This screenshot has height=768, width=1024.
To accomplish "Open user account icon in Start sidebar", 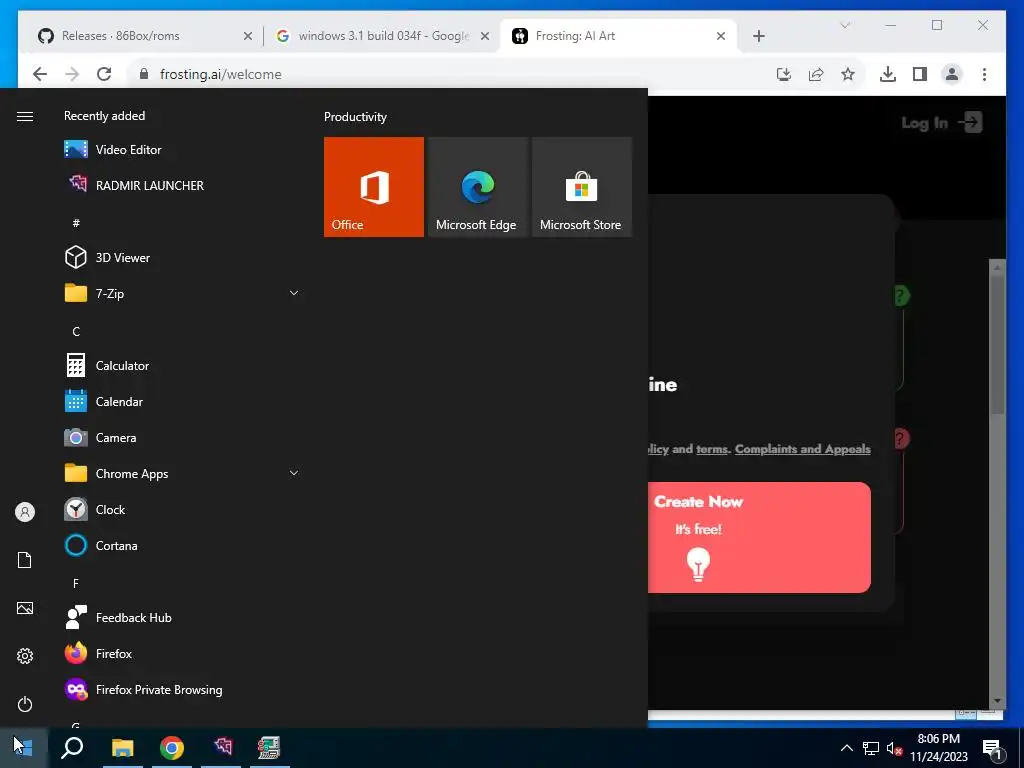I will point(25,512).
